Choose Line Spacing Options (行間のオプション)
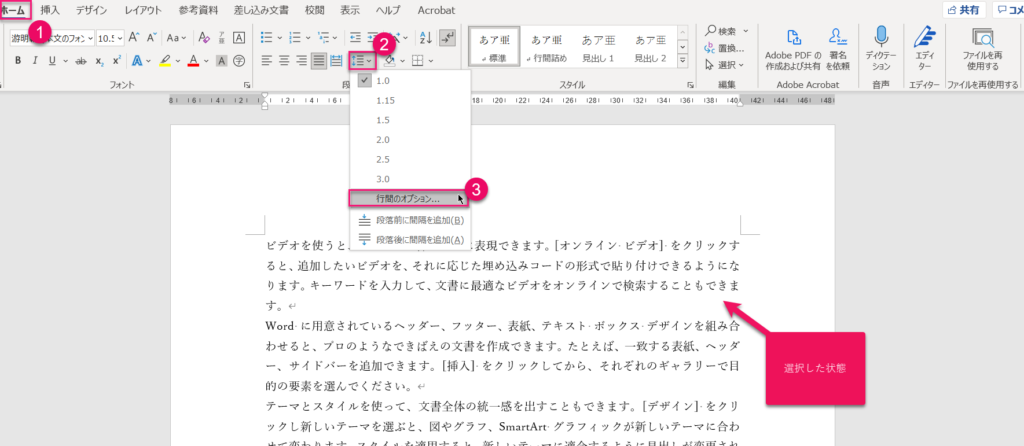The width and height of the screenshot is (1024, 446). pyautogui.click(x=407, y=198)
